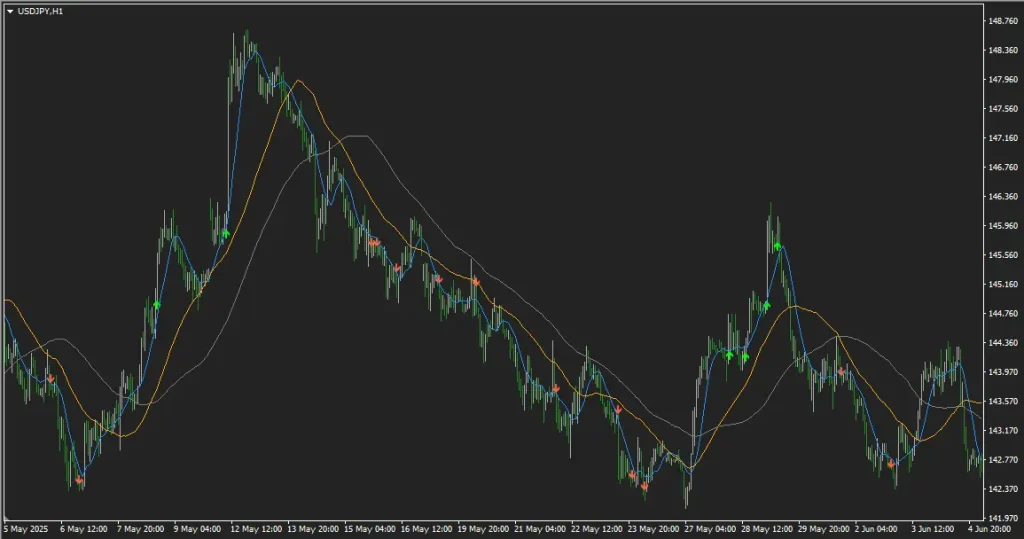Click the first red arrow near 5 May 2025
Image resolution: width=1024 pixels, height=539 pixels.
click(50, 378)
